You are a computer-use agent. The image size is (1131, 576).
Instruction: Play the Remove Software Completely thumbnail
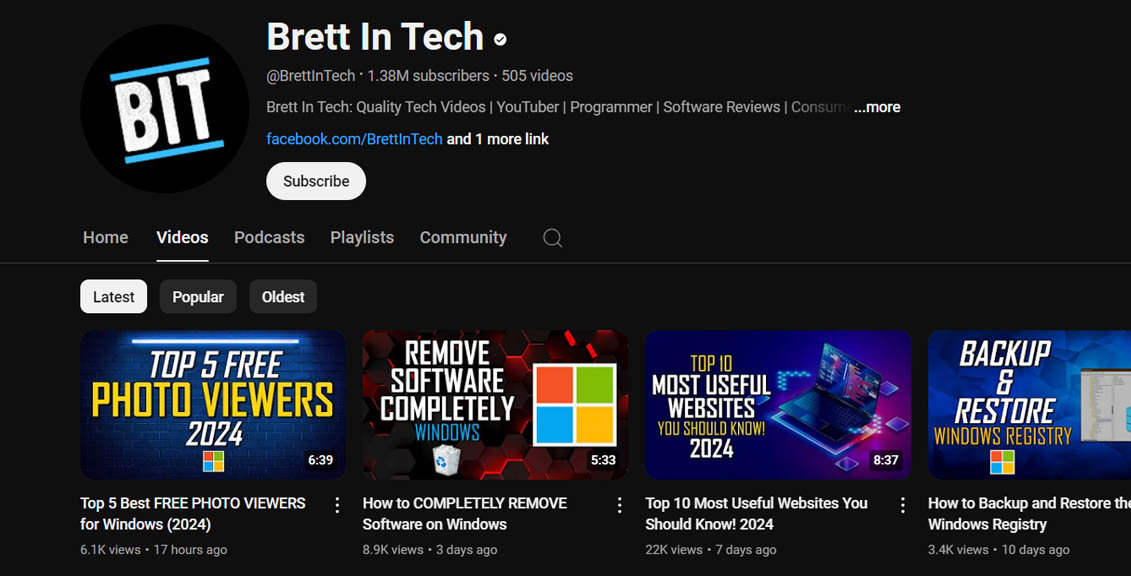pyautogui.click(x=495, y=405)
